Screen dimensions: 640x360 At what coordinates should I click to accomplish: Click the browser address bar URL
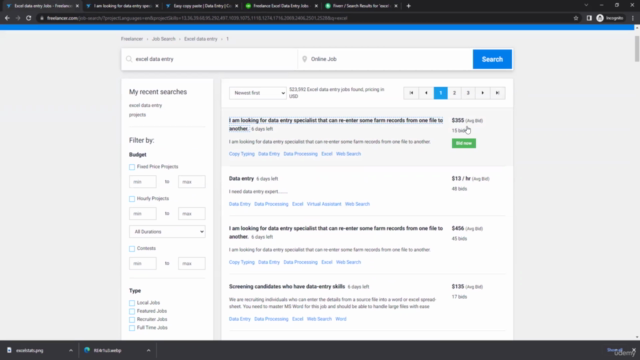tap(196, 18)
